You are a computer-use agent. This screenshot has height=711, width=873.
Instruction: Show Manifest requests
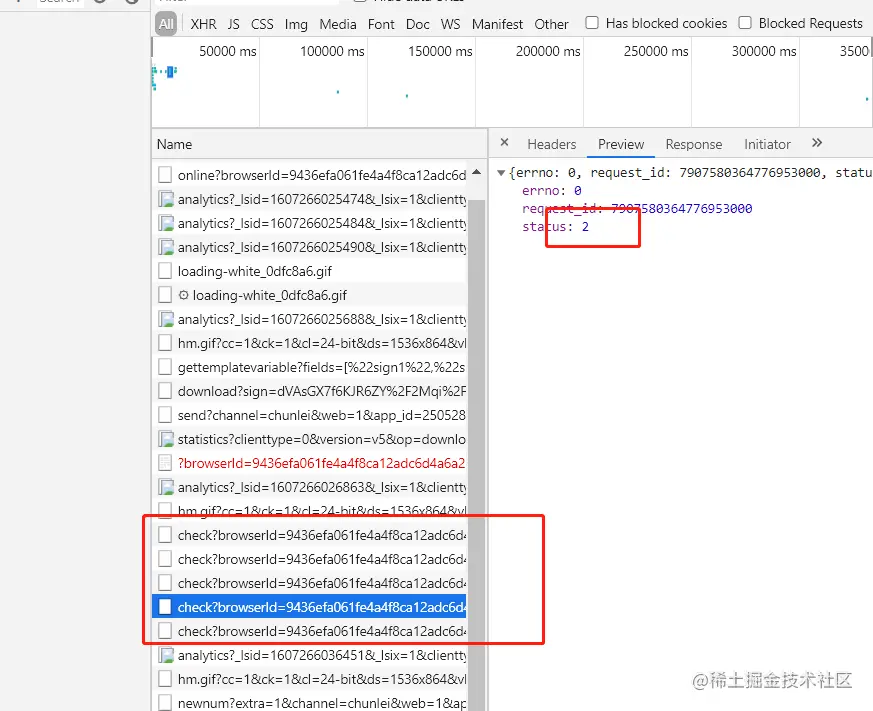click(497, 23)
